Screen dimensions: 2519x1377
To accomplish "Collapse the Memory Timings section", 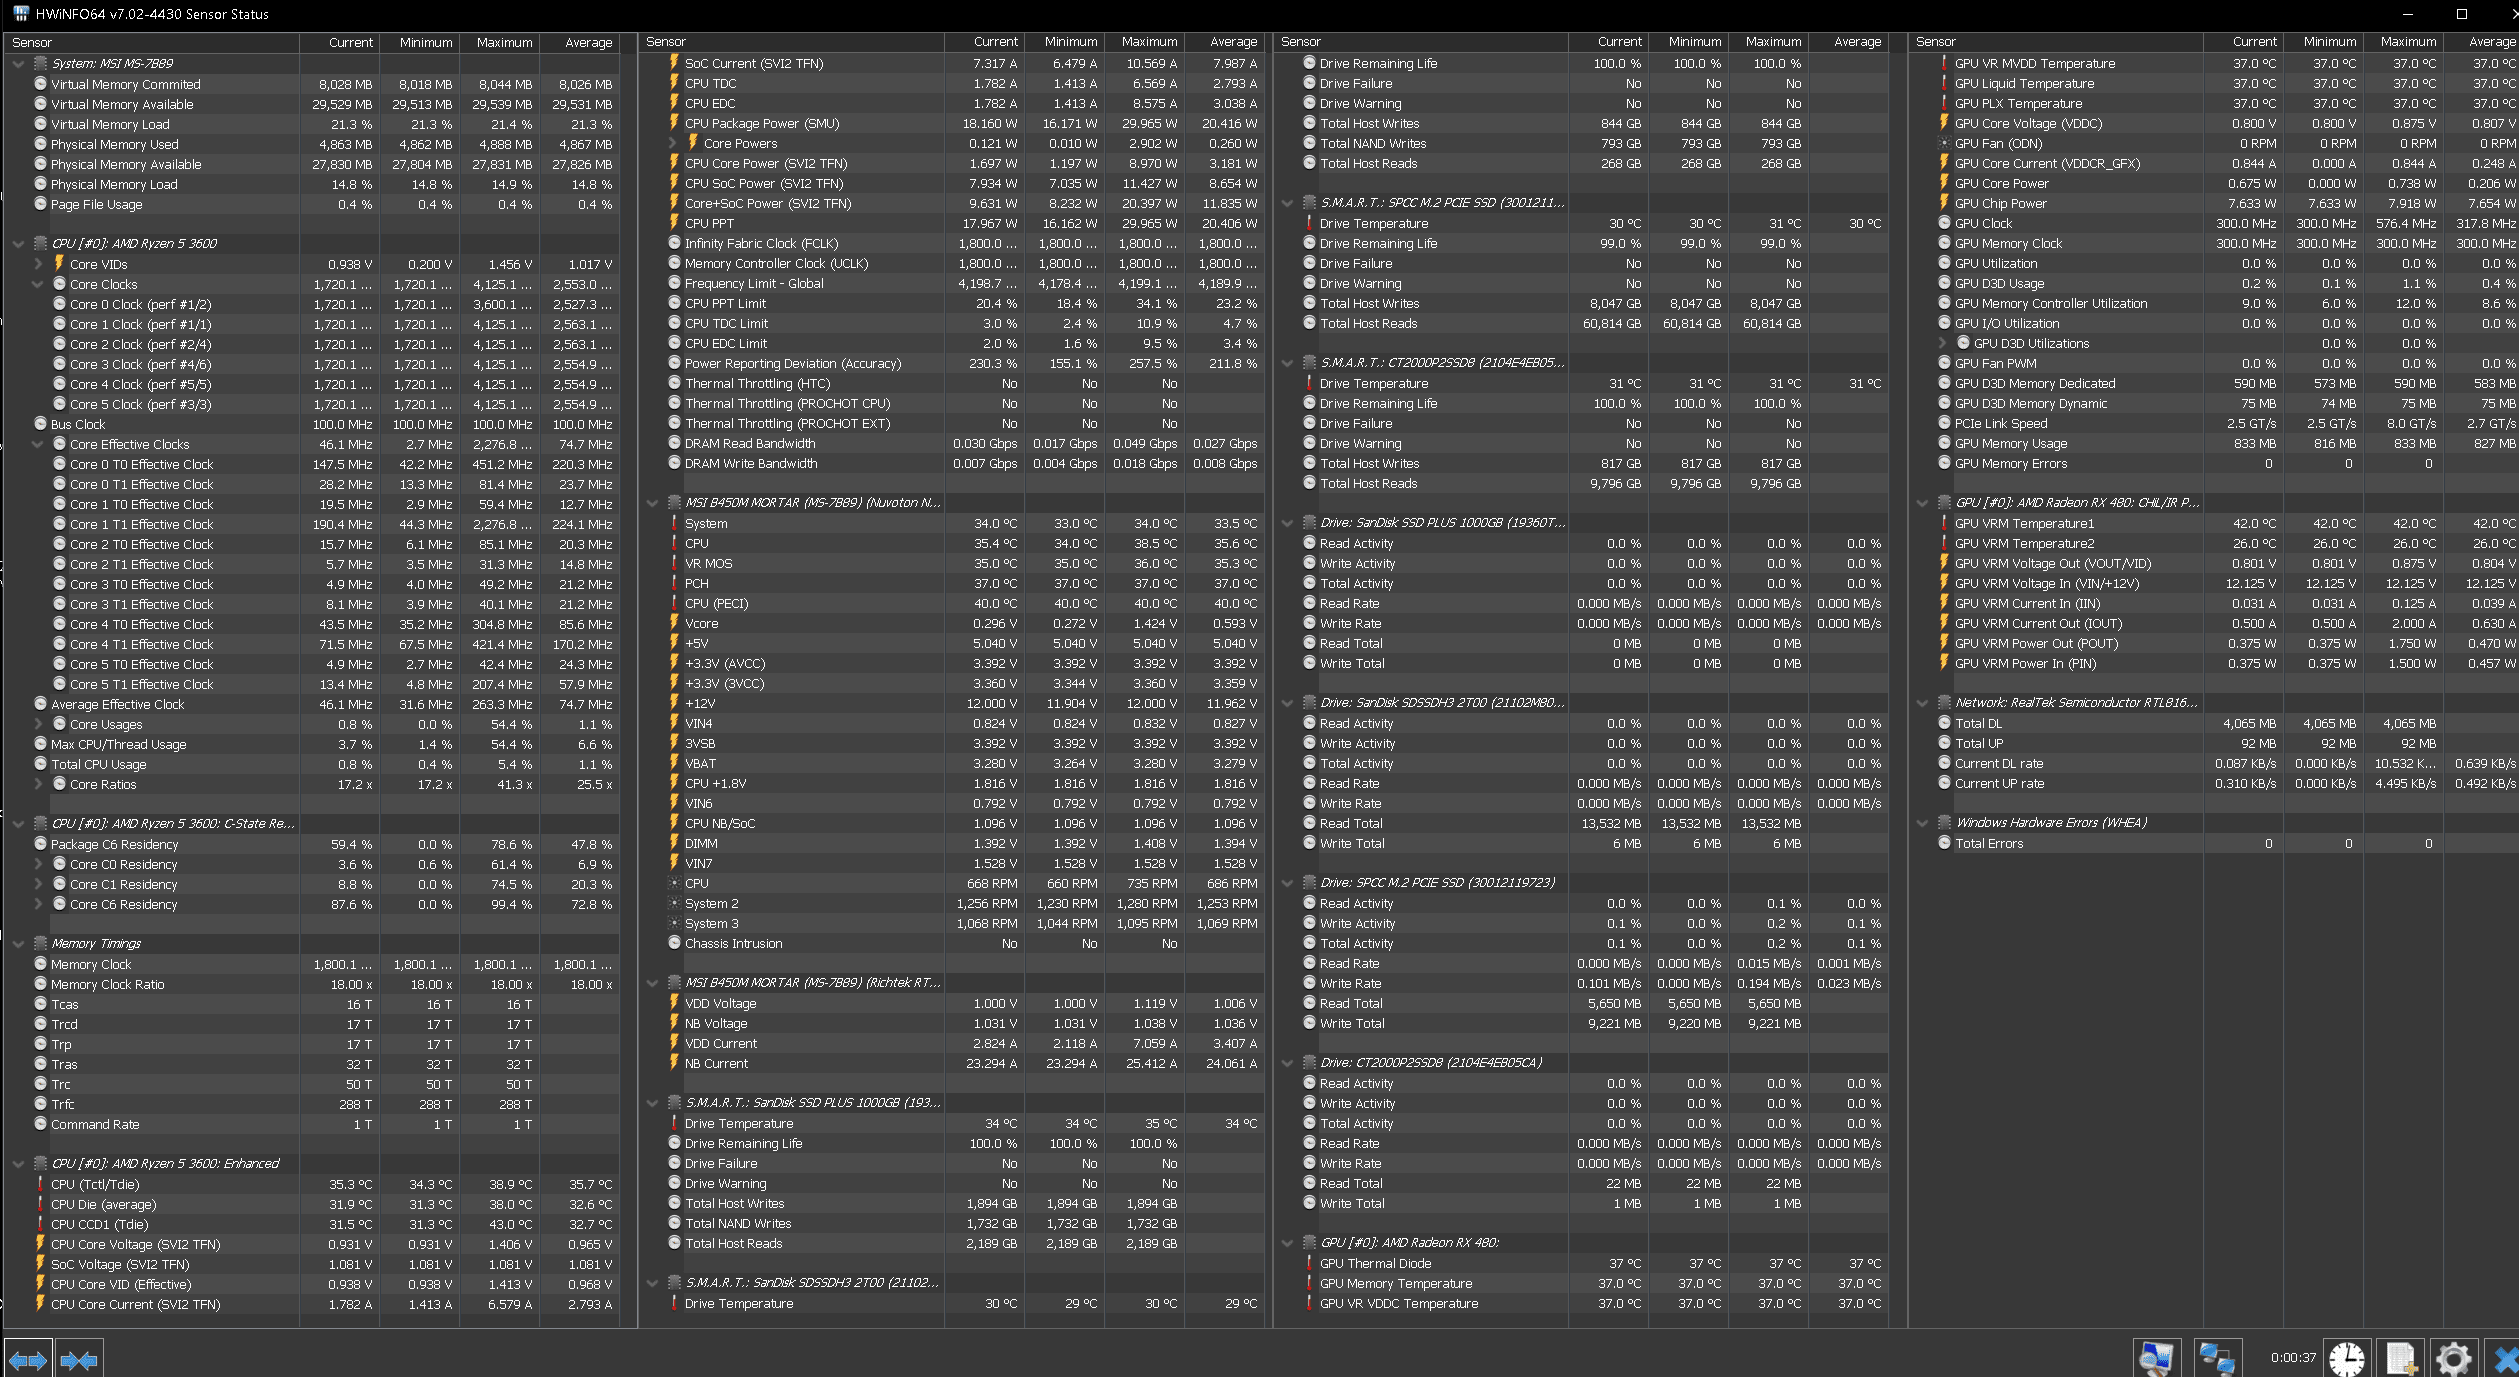I will tap(18, 944).
